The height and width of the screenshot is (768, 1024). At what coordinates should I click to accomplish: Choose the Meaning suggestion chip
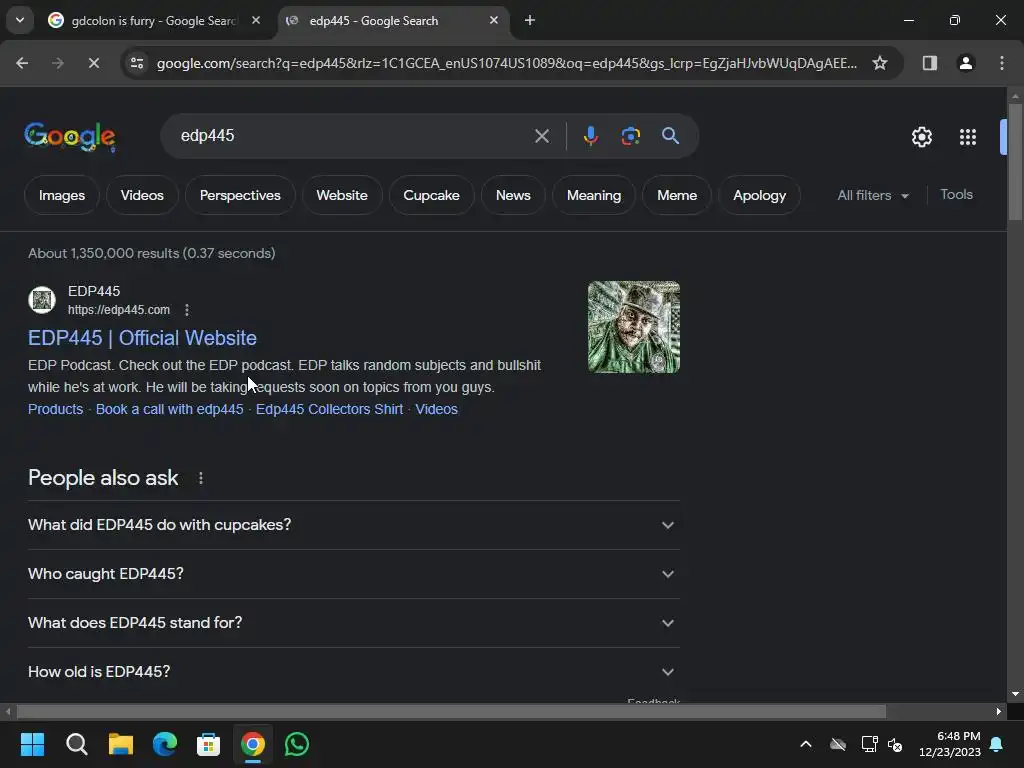click(x=594, y=195)
